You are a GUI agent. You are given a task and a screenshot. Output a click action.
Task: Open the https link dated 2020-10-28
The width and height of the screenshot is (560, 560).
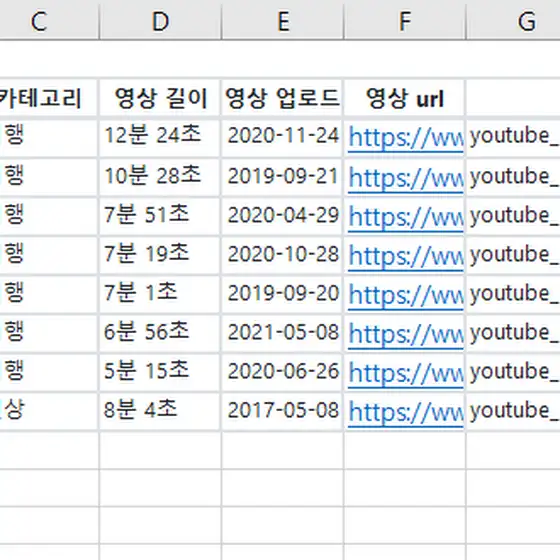tap(405, 256)
